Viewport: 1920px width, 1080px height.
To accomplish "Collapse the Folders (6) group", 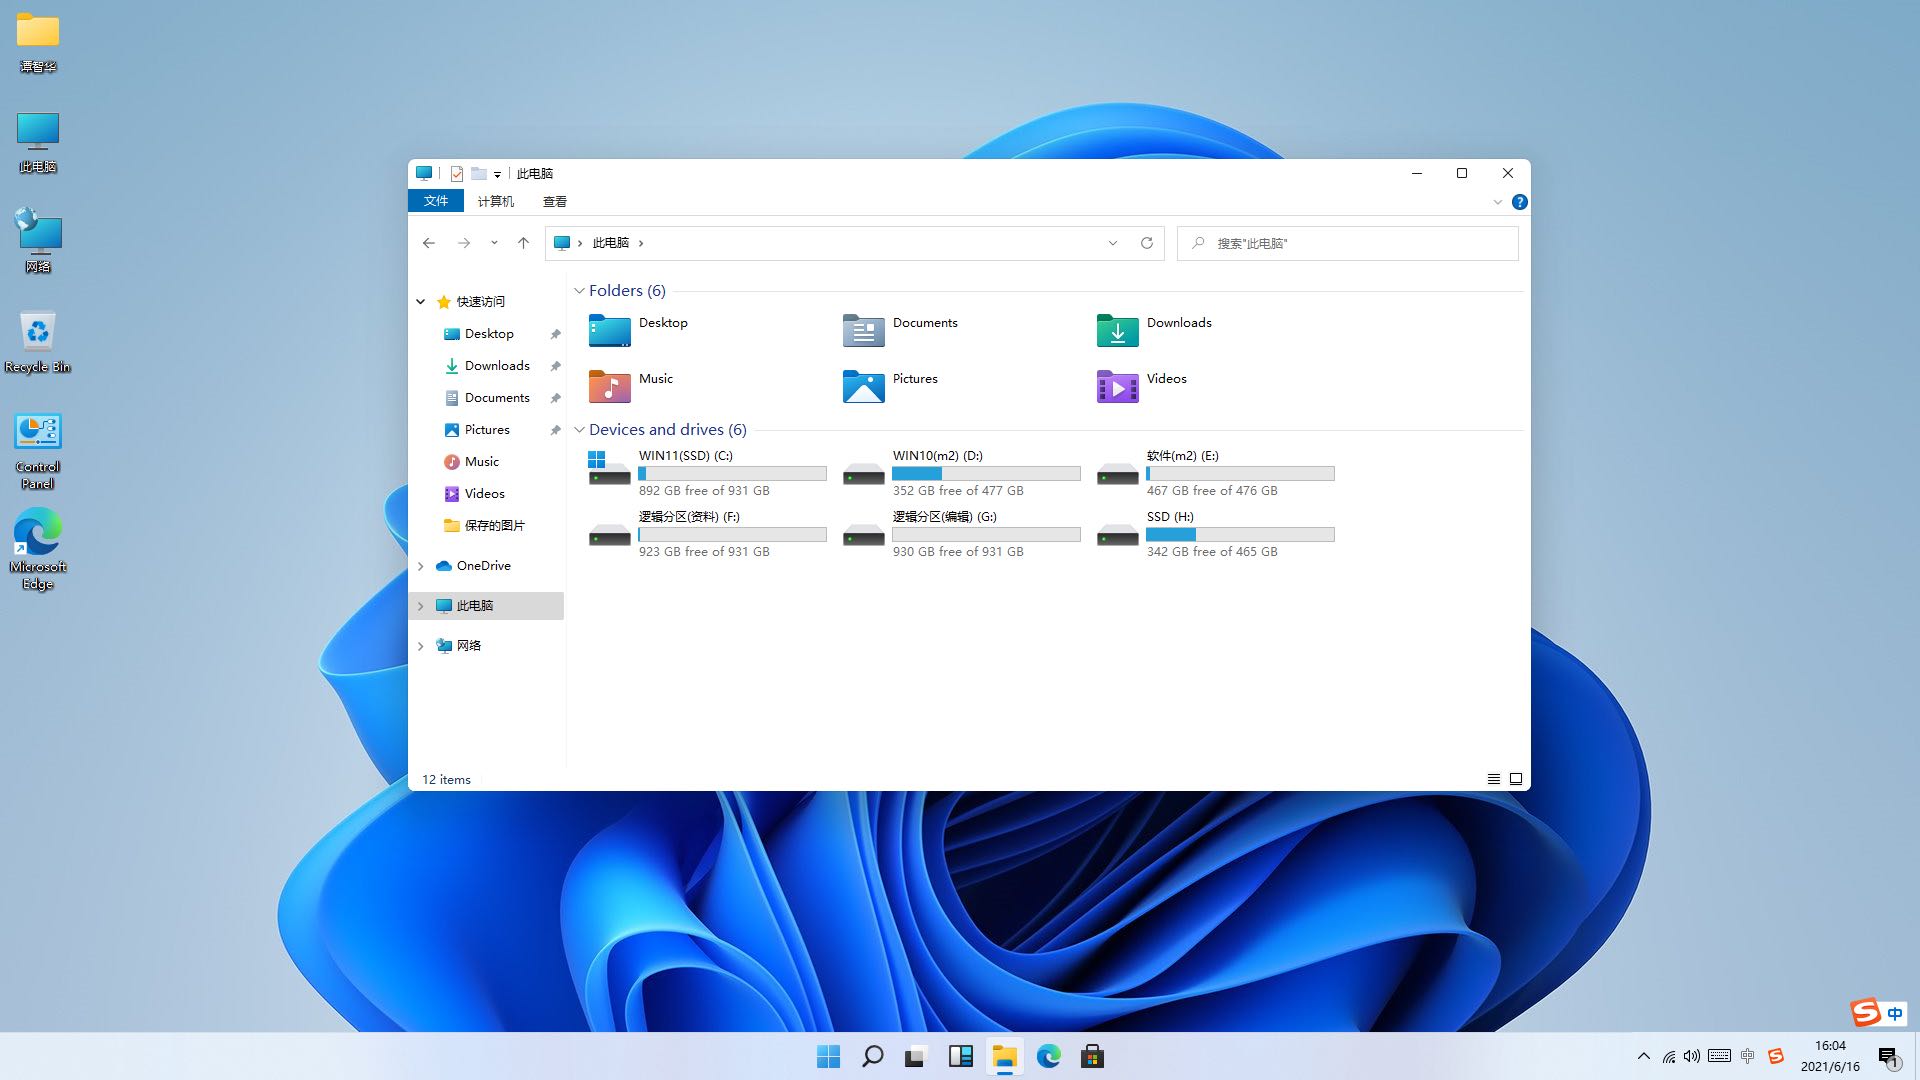I will [x=579, y=291].
